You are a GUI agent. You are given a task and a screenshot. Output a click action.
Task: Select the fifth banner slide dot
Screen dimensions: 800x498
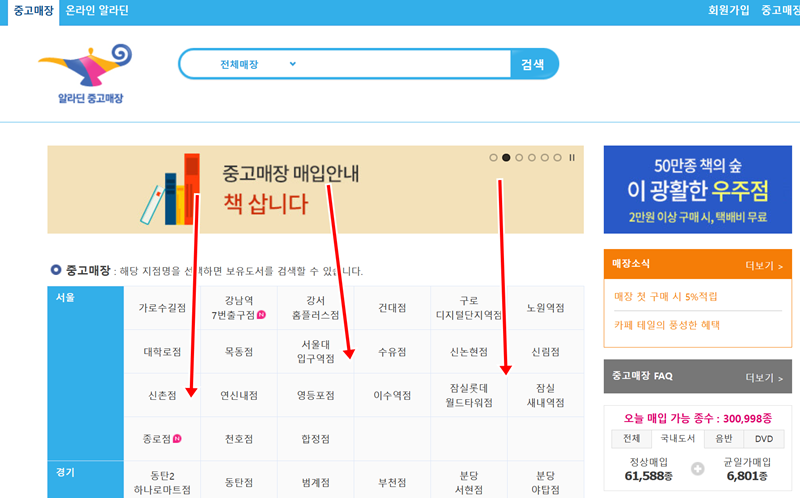(x=544, y=158)
